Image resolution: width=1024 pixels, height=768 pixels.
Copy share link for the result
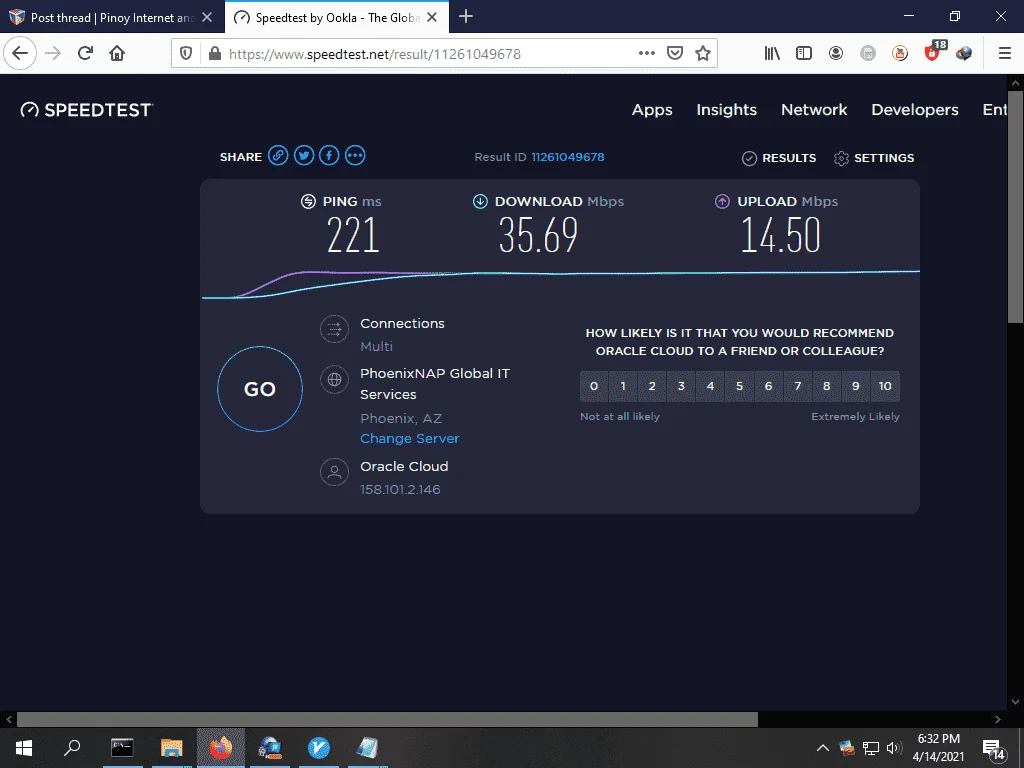pos(278,155)
